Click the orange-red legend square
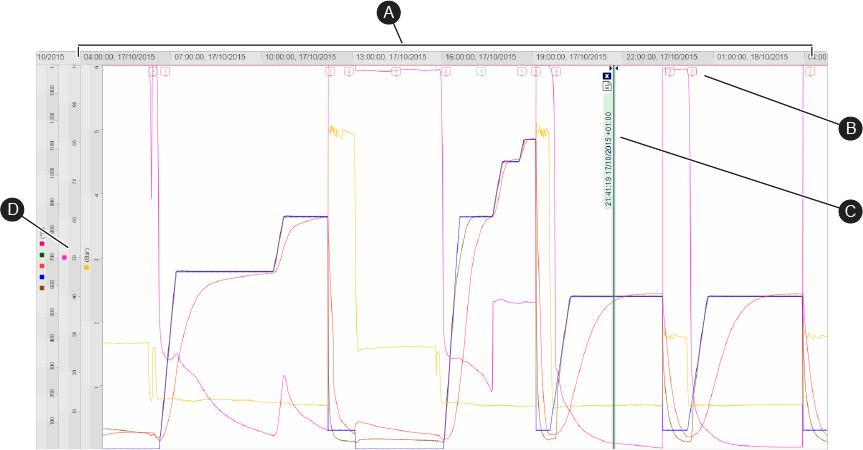 (42, 266)
